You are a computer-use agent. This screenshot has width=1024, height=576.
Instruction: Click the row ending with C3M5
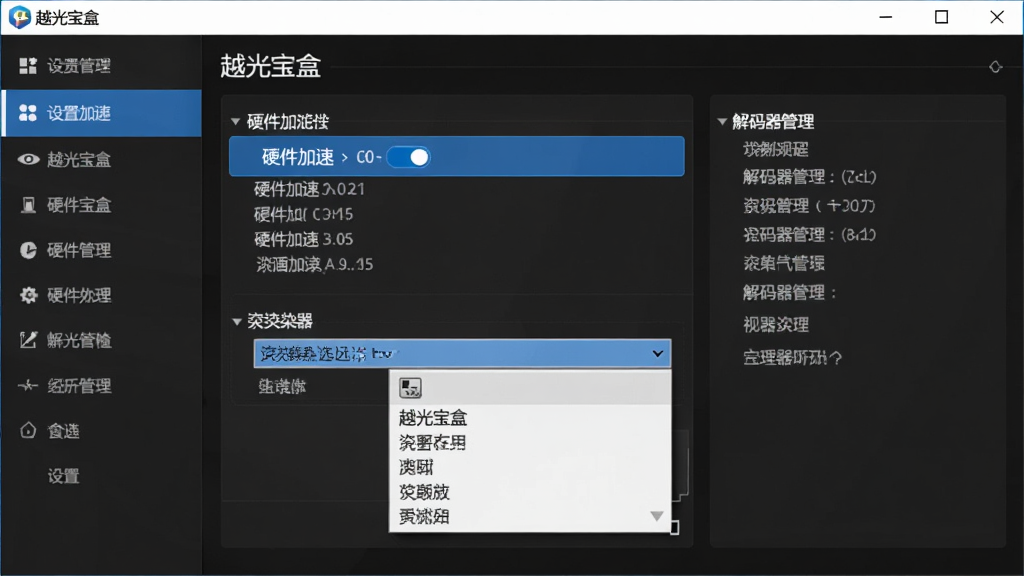pos(303,214)
